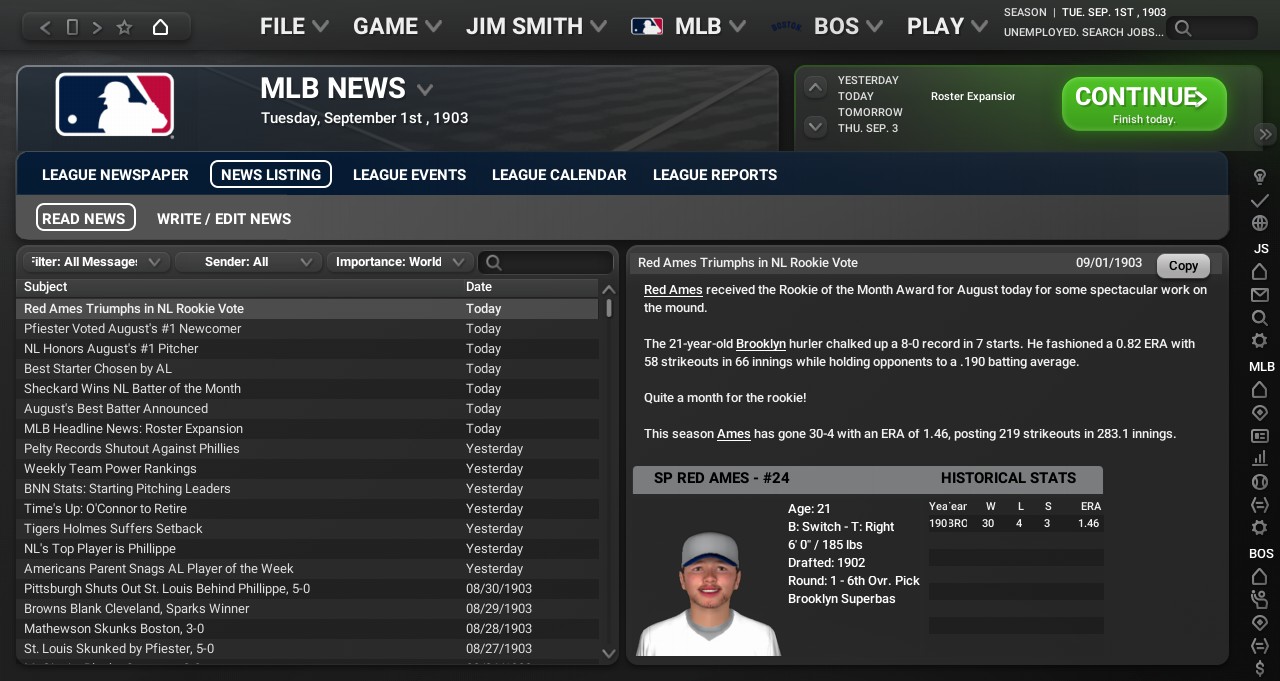Click the Red Ames player portrait
This screenshot has width=1280, height=681.
click(x=708, y=591)
